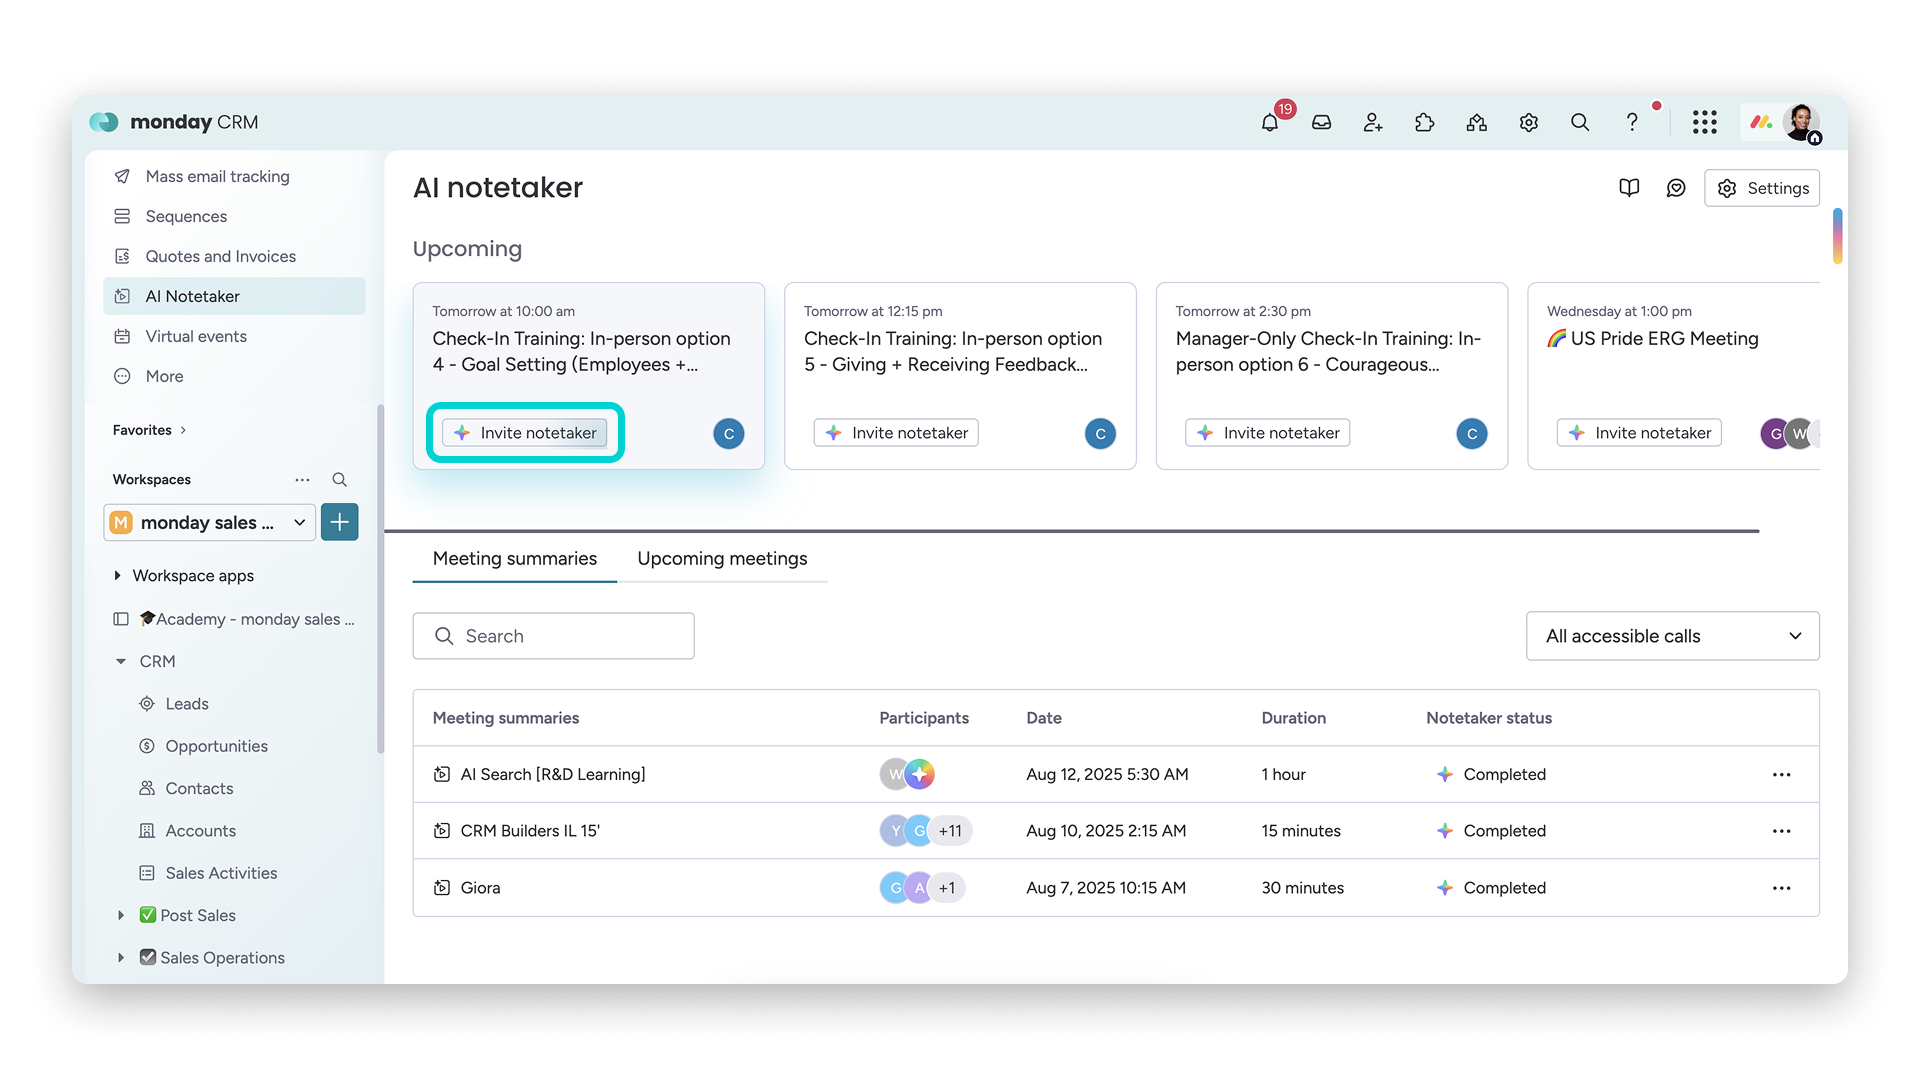Switch to Meeting summaries tab
This screenshot has width=1920, height=1080.
(x=515, y=559)
